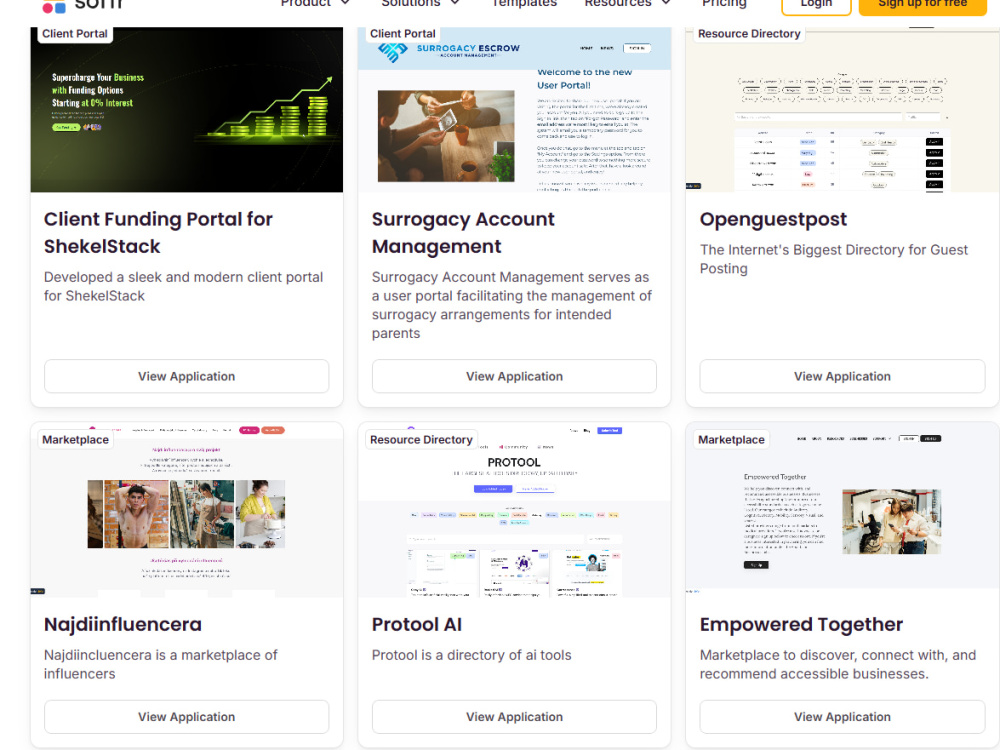Click Client Portal tag on ShekelStack card

click(75, 34)
